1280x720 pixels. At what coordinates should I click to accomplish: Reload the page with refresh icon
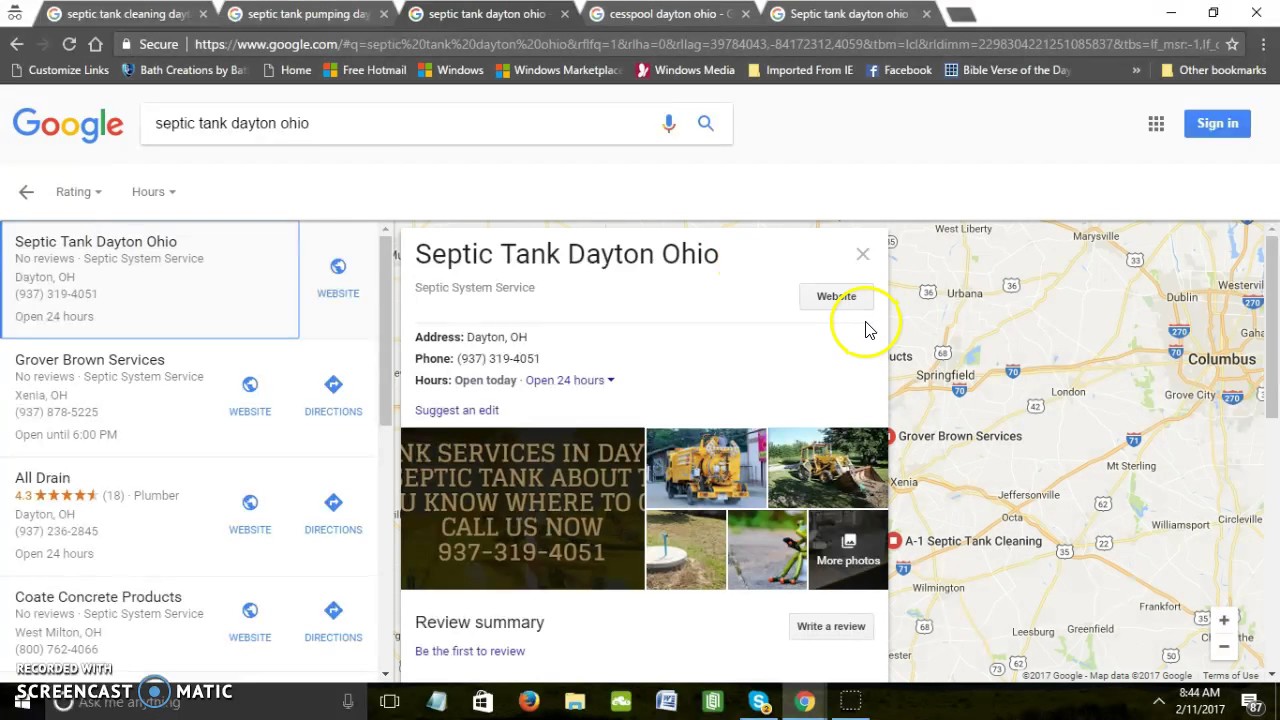(x=69, y=44)
